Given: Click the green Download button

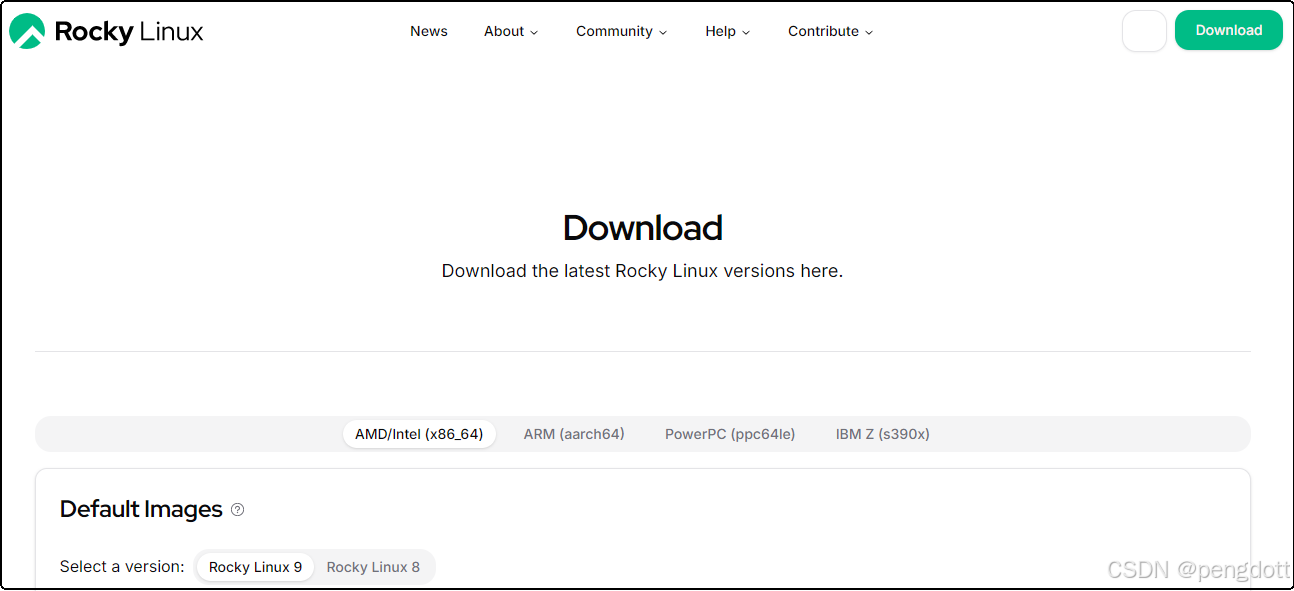Looking at the screenshot, I should click(1228, 30).
